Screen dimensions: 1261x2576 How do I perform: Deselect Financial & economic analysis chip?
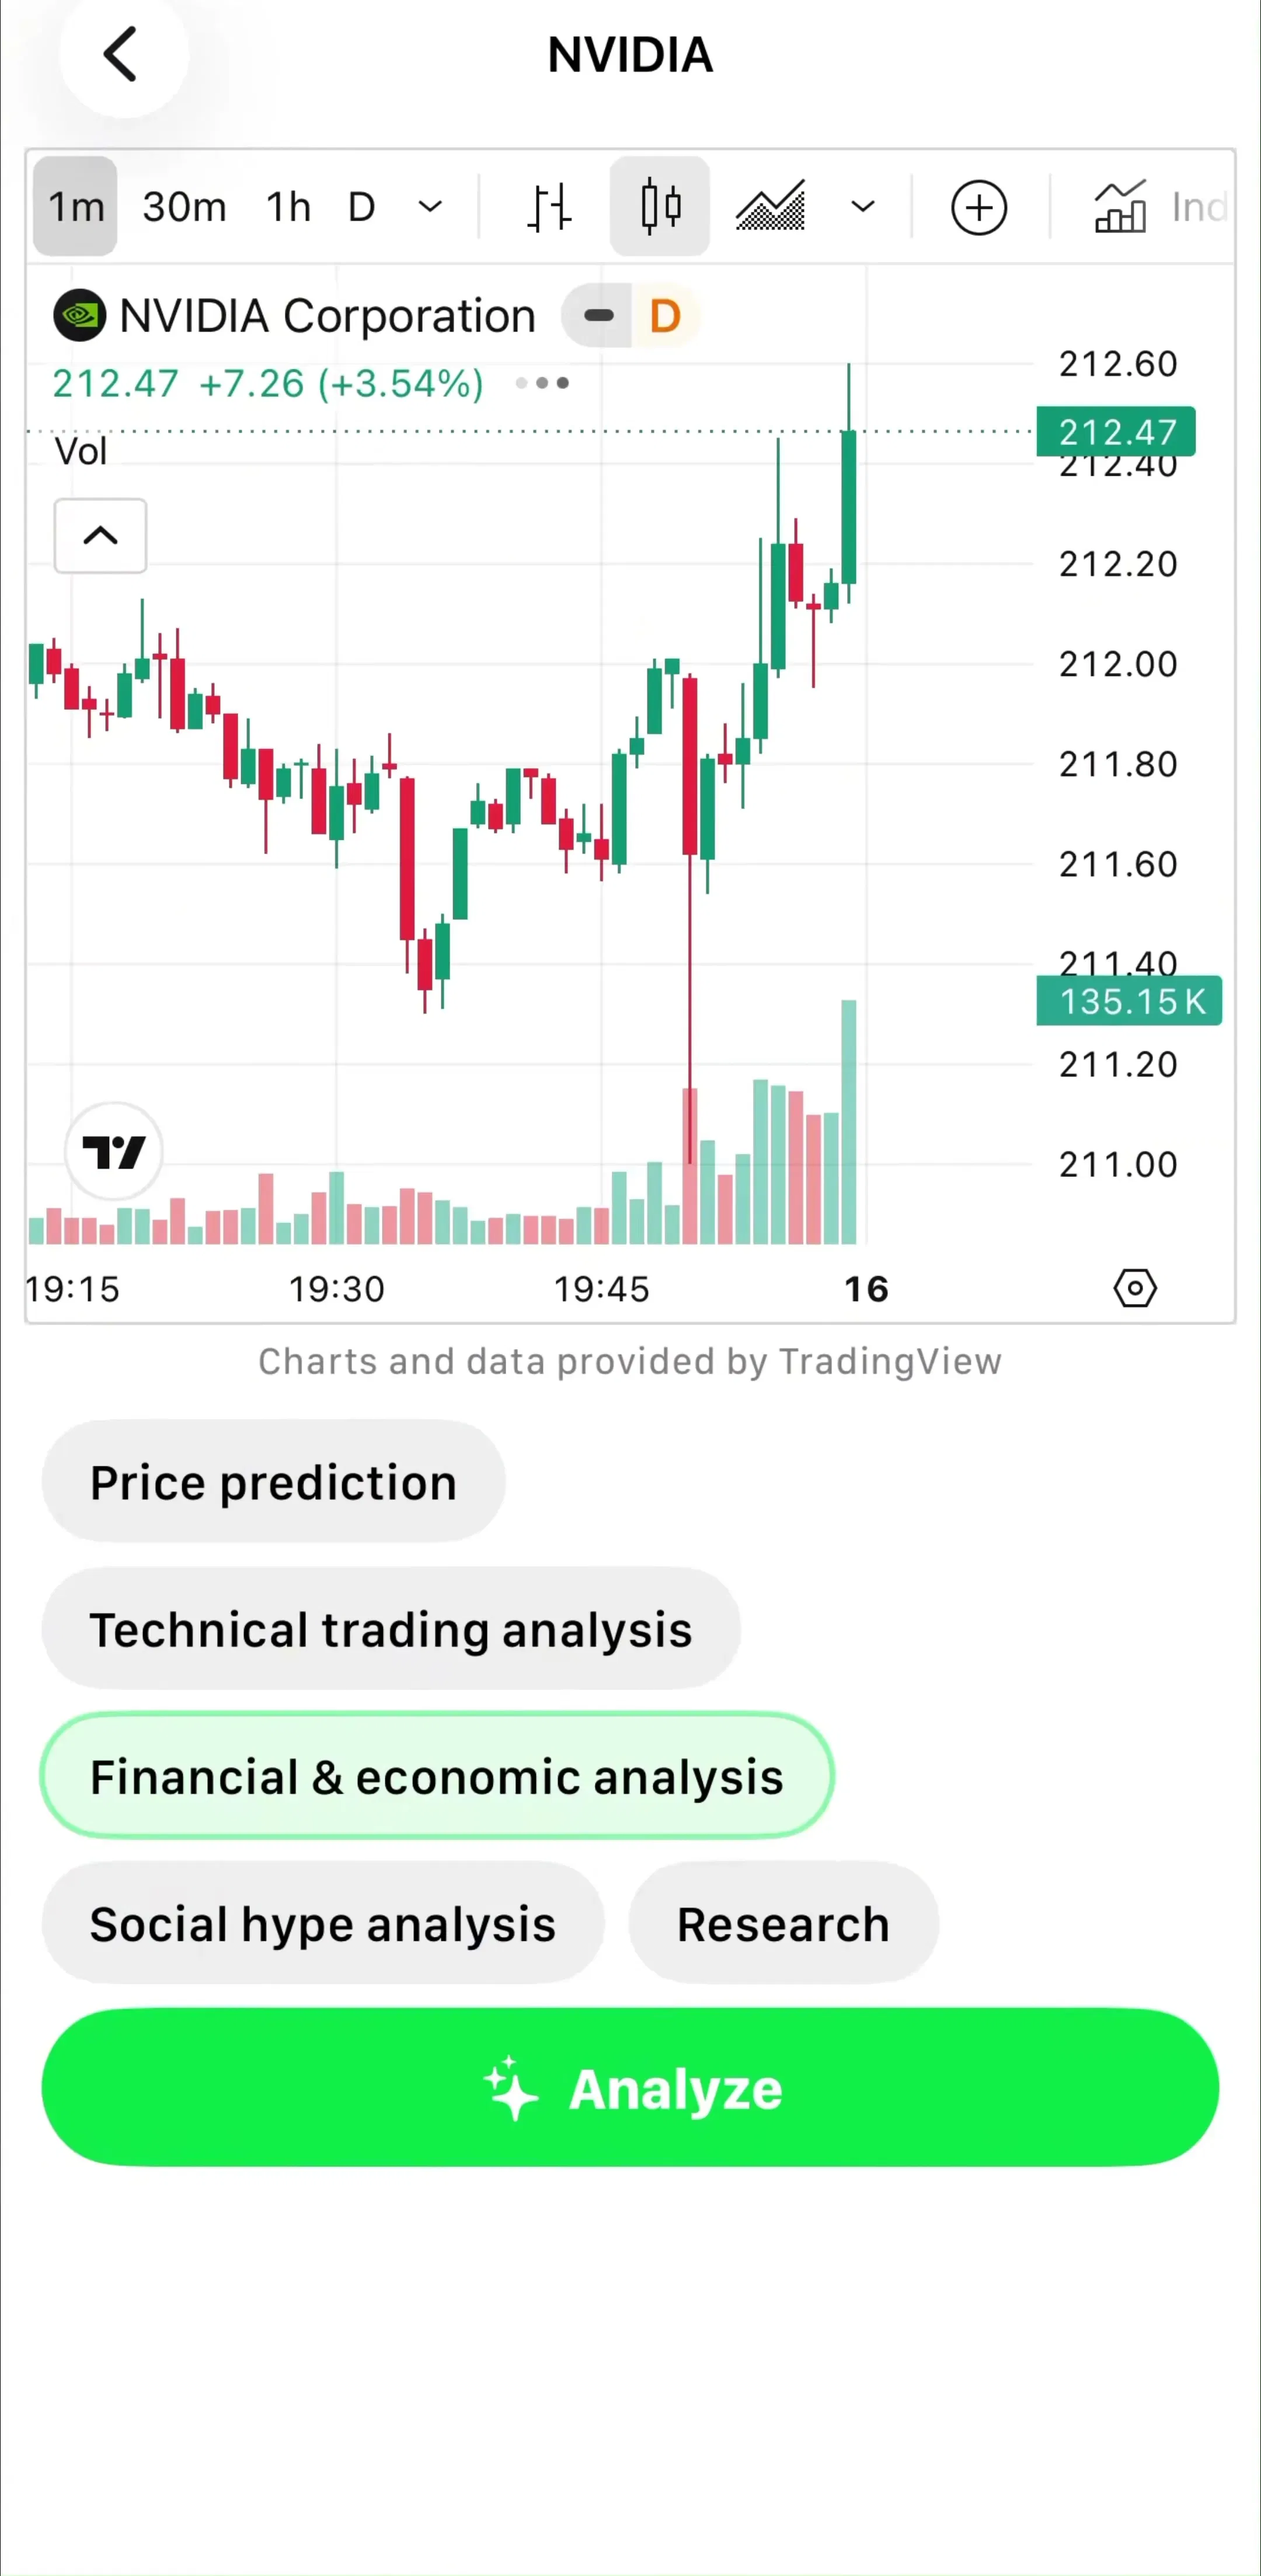point(437,1776)
